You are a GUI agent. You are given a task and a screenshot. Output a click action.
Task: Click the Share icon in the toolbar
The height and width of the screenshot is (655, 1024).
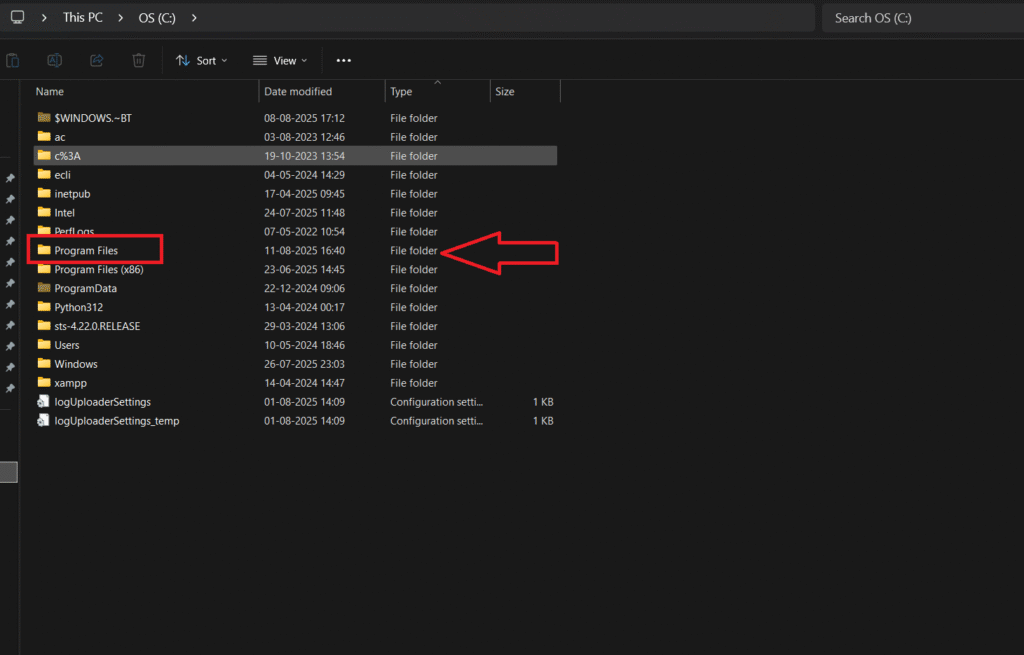[97, 61]
